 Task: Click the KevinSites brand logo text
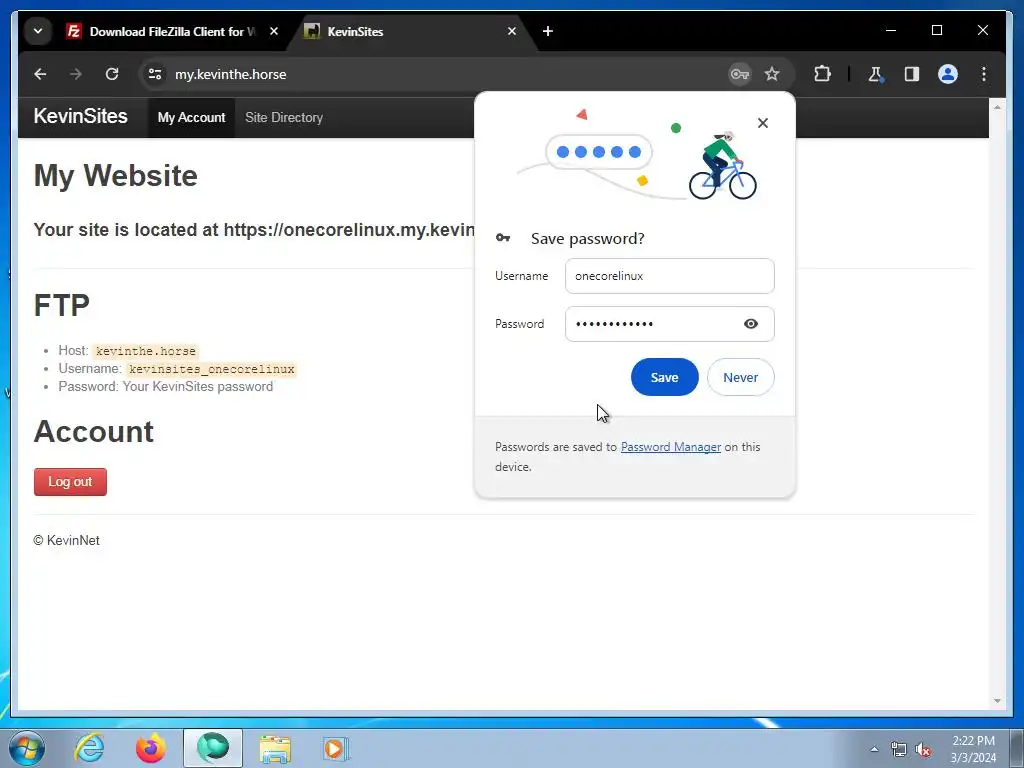click(x=80, y=116)
